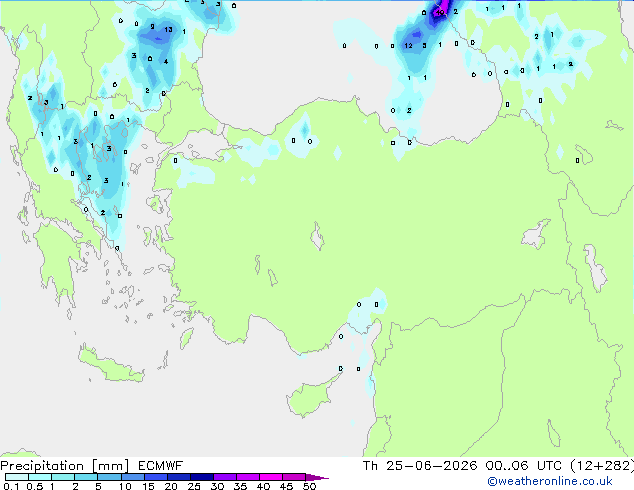Screen dimensions: 634x490
Task: Select the 0.5–1 mm legend swatch
Action: coord(40,477)
